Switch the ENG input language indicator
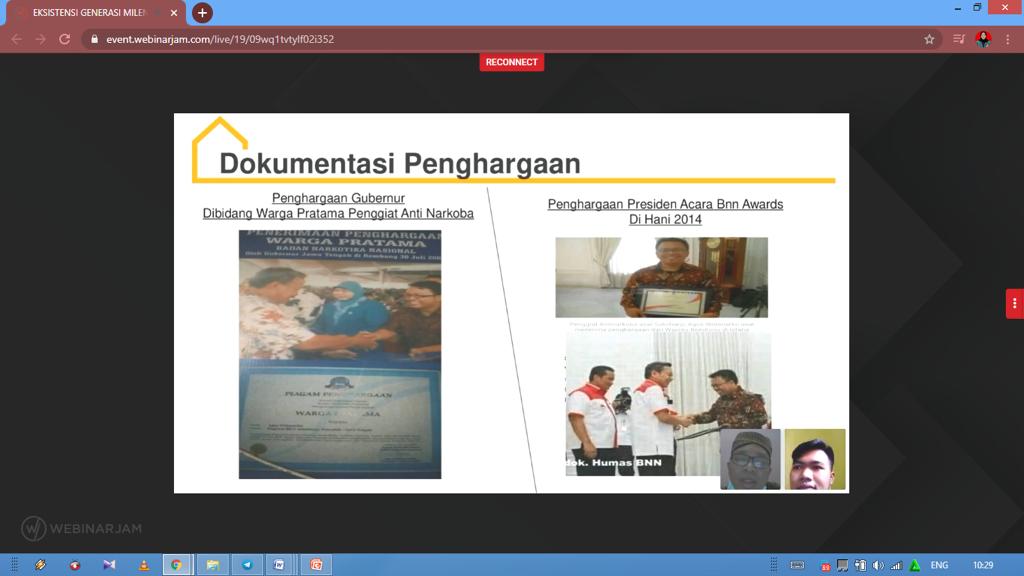 939,566
